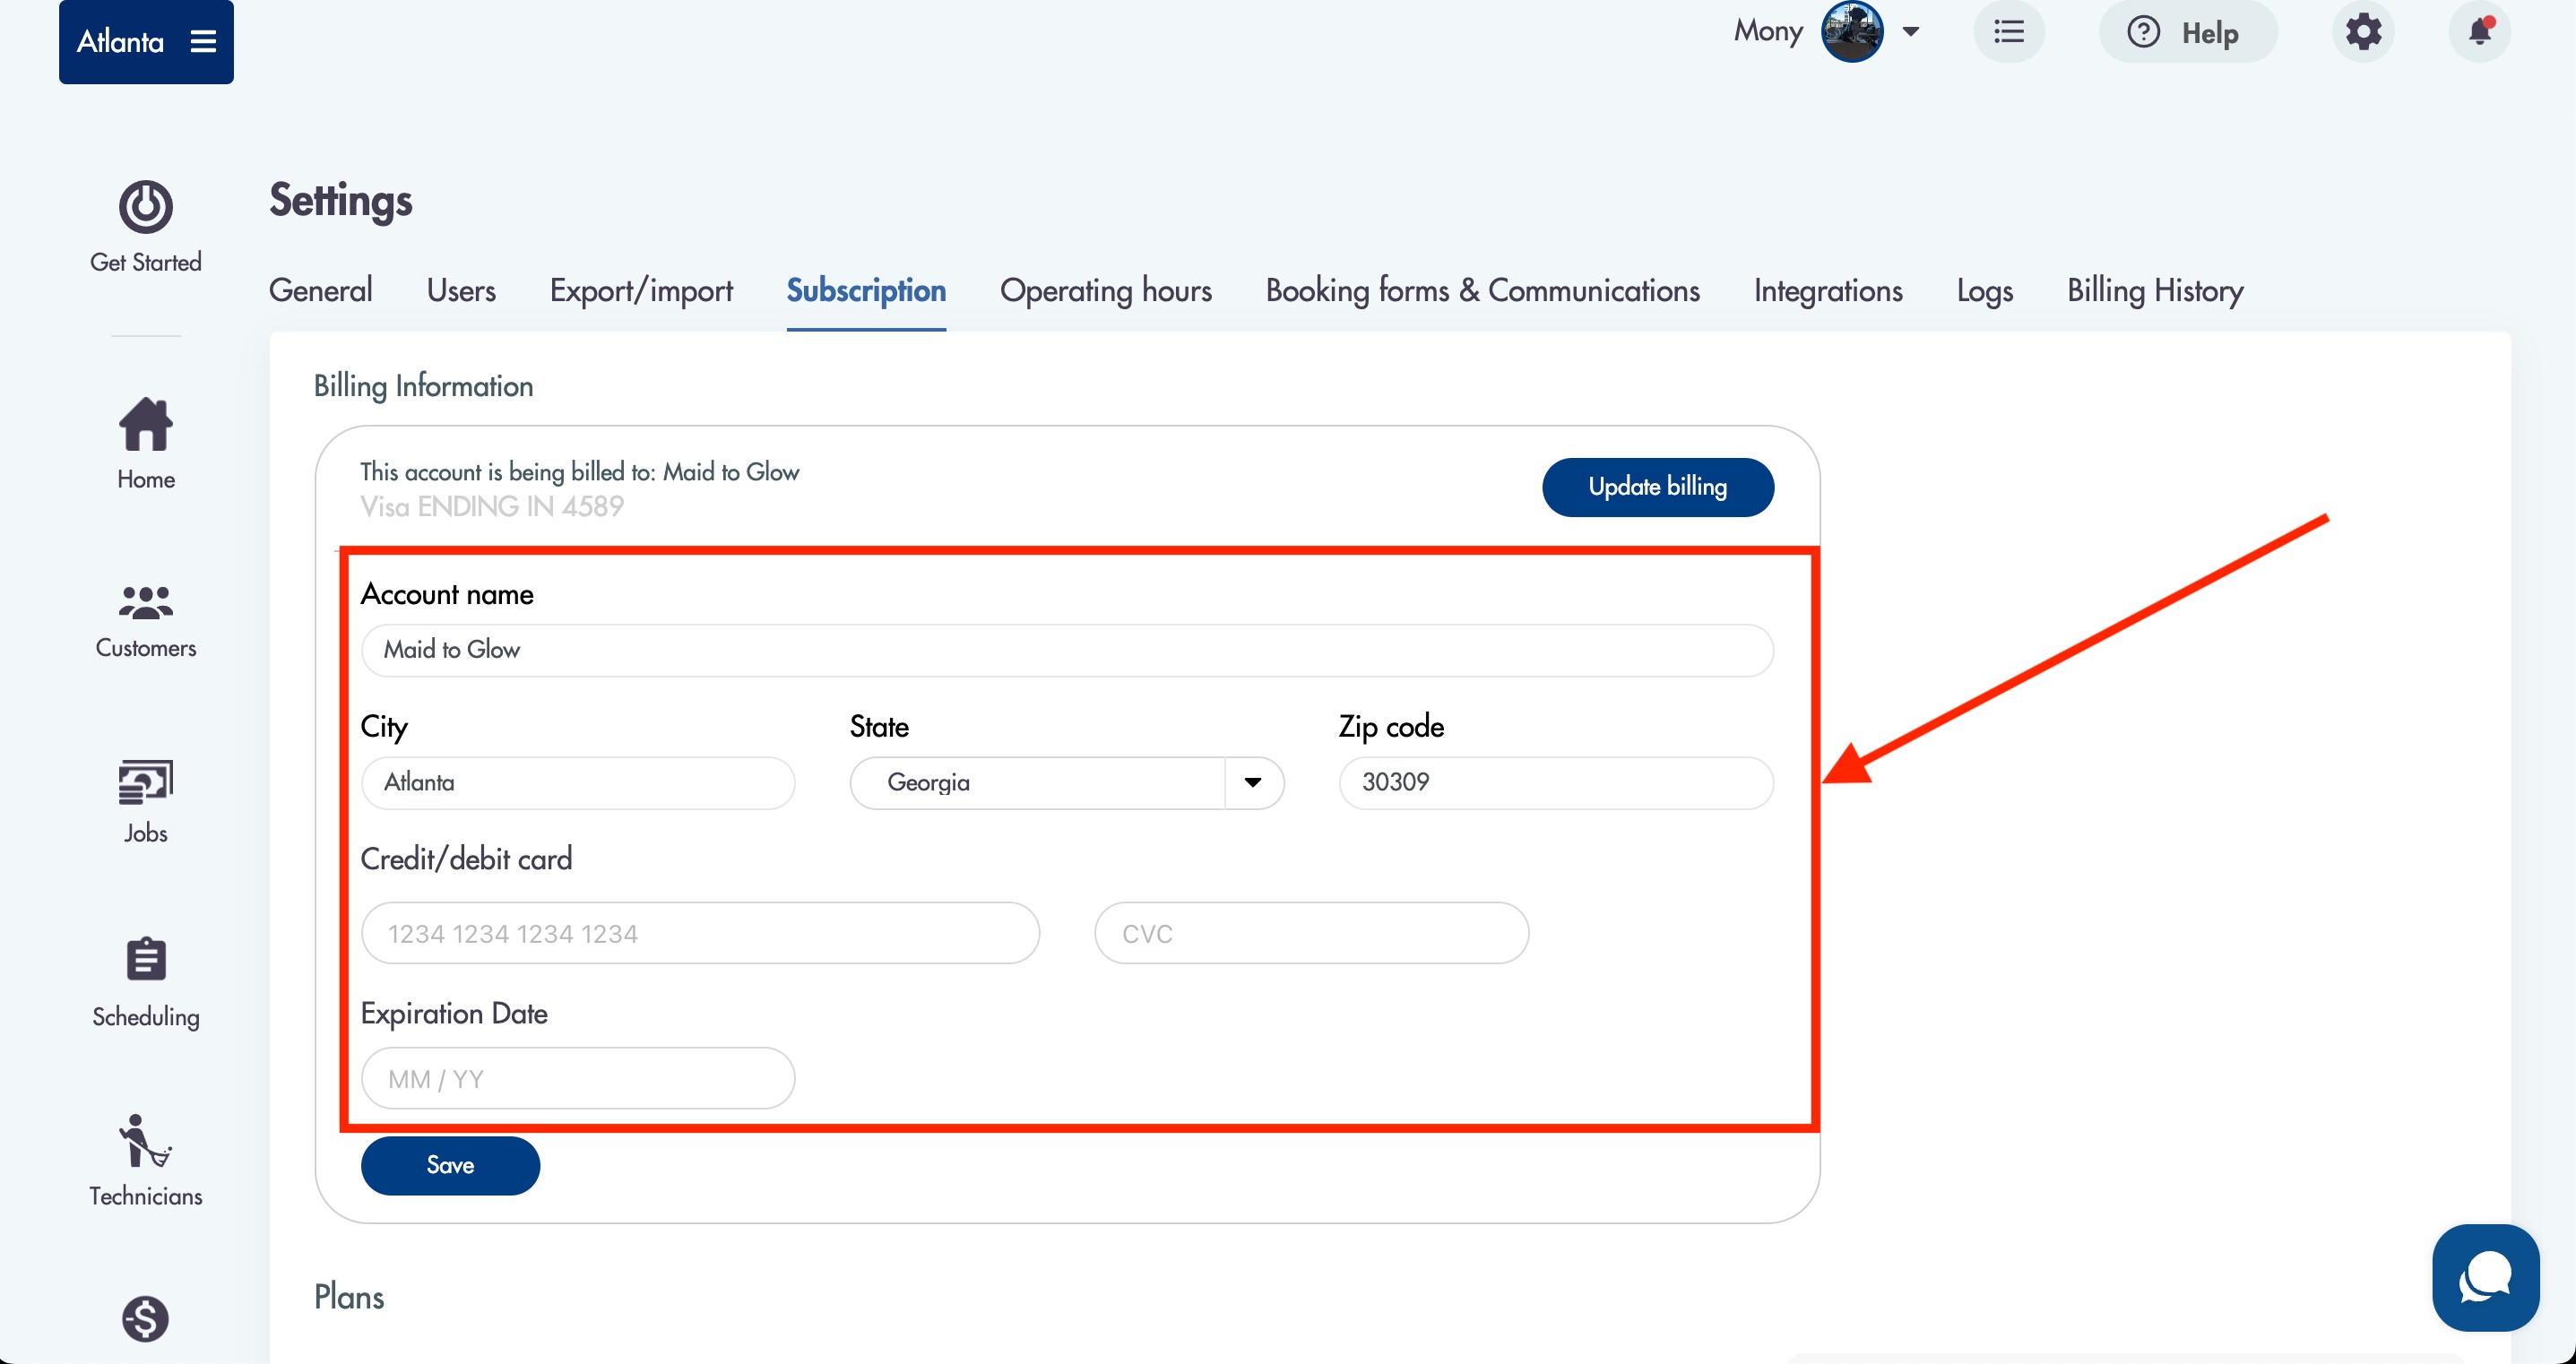Expand the Mony user dropdown arrow
Screen dimensions: 2576x1364
tap(1911, 32)
